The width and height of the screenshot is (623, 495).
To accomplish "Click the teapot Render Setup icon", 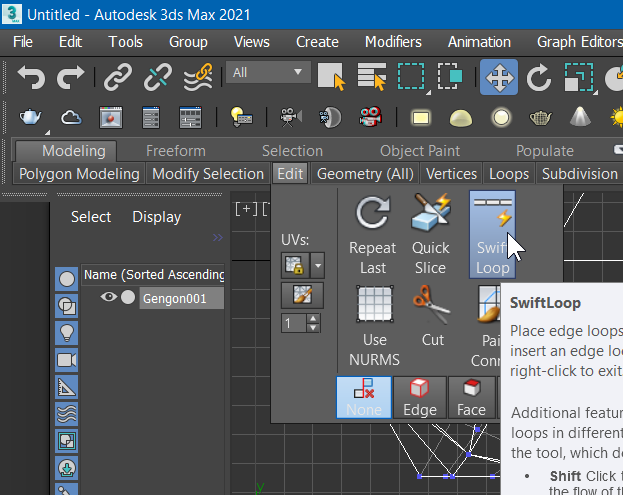I will click(31, 117).
